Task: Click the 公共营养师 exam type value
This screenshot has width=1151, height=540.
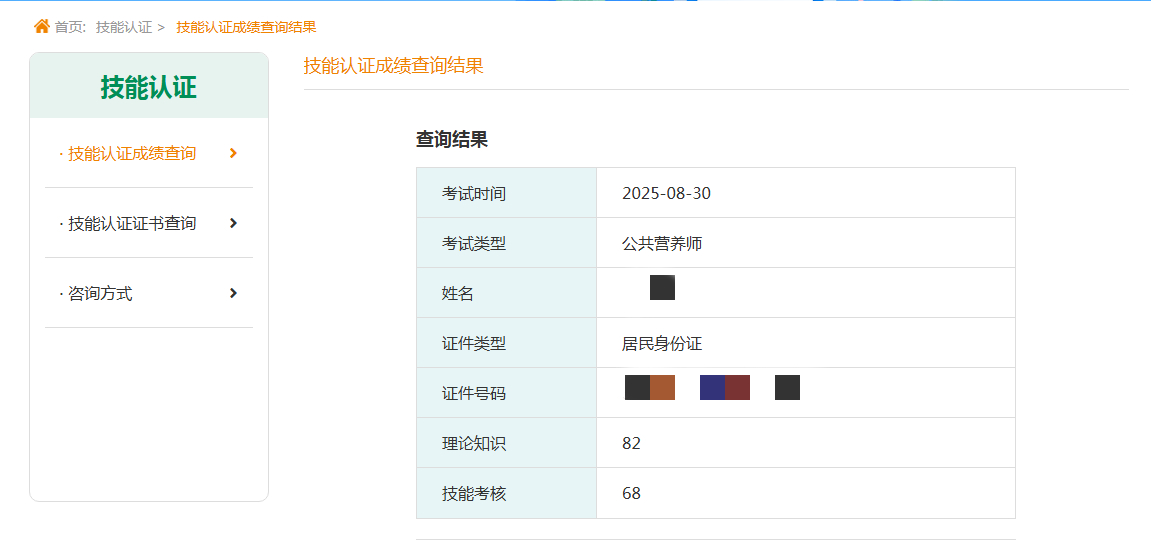Action: pos(662,243)
